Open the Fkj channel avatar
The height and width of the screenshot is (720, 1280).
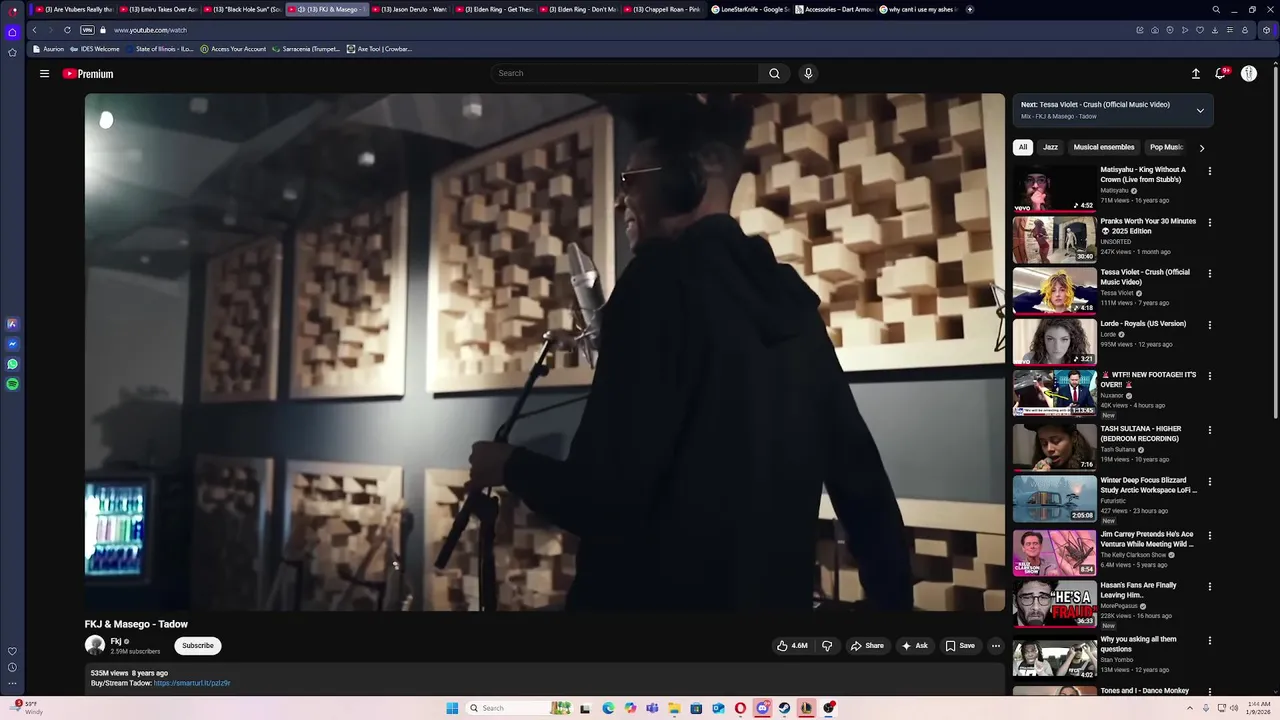coord(95,646)
